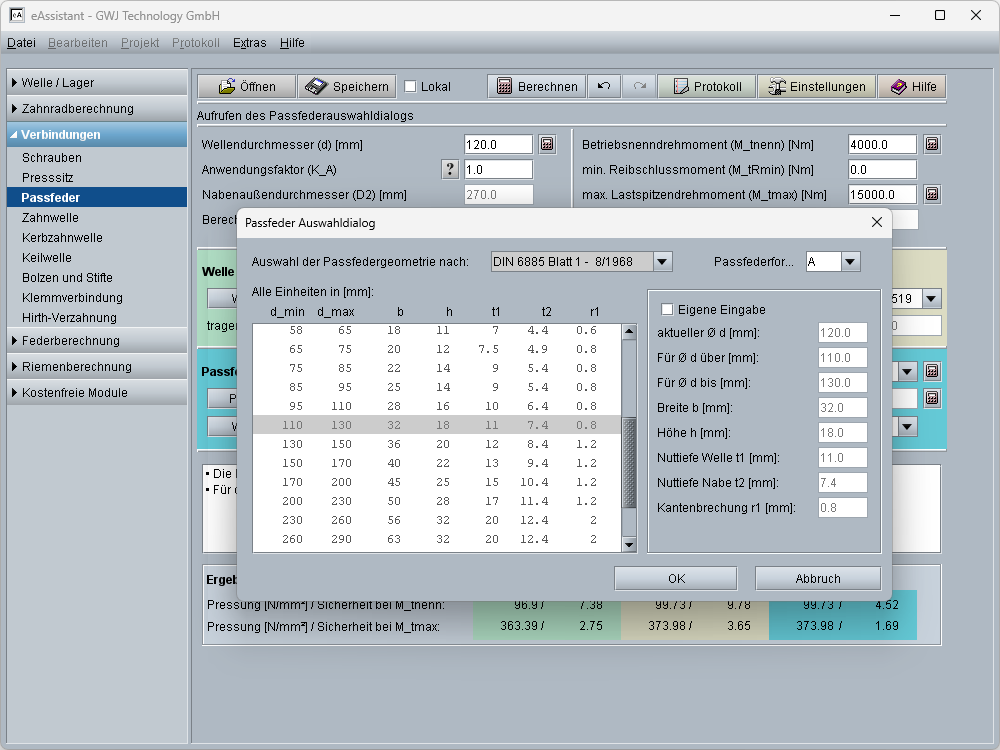Open the Extras menu
Viewport: 1000px width, 750px height.
coord(249,43)
